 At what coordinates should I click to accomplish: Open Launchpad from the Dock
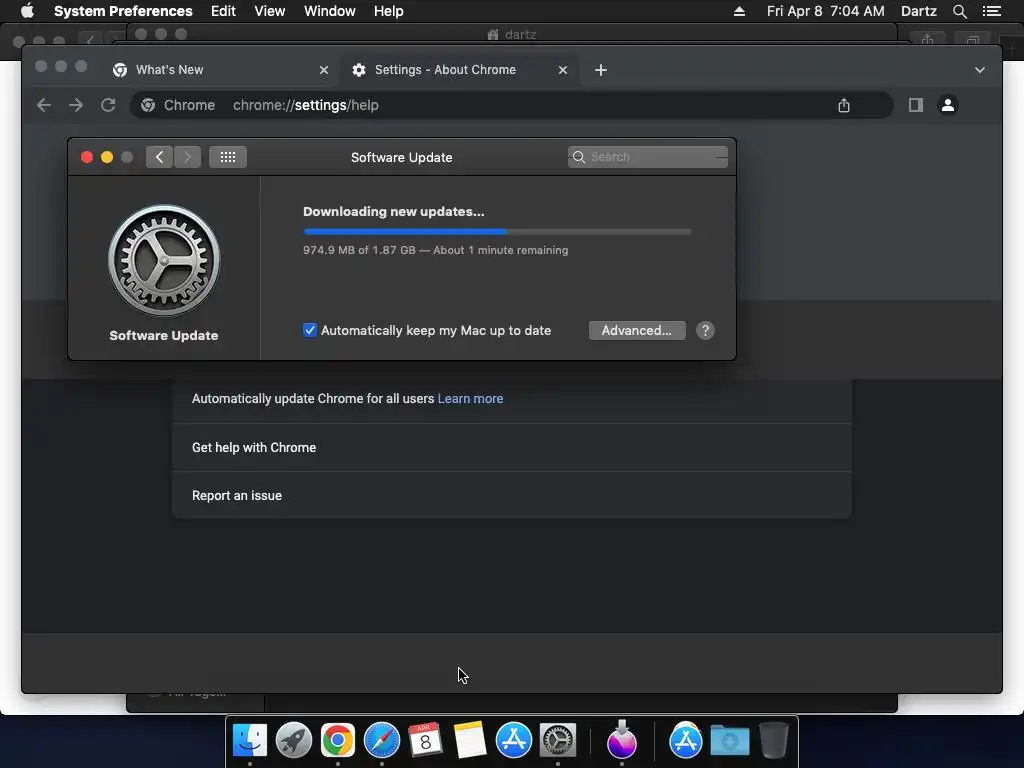click(x=294, y=740)
